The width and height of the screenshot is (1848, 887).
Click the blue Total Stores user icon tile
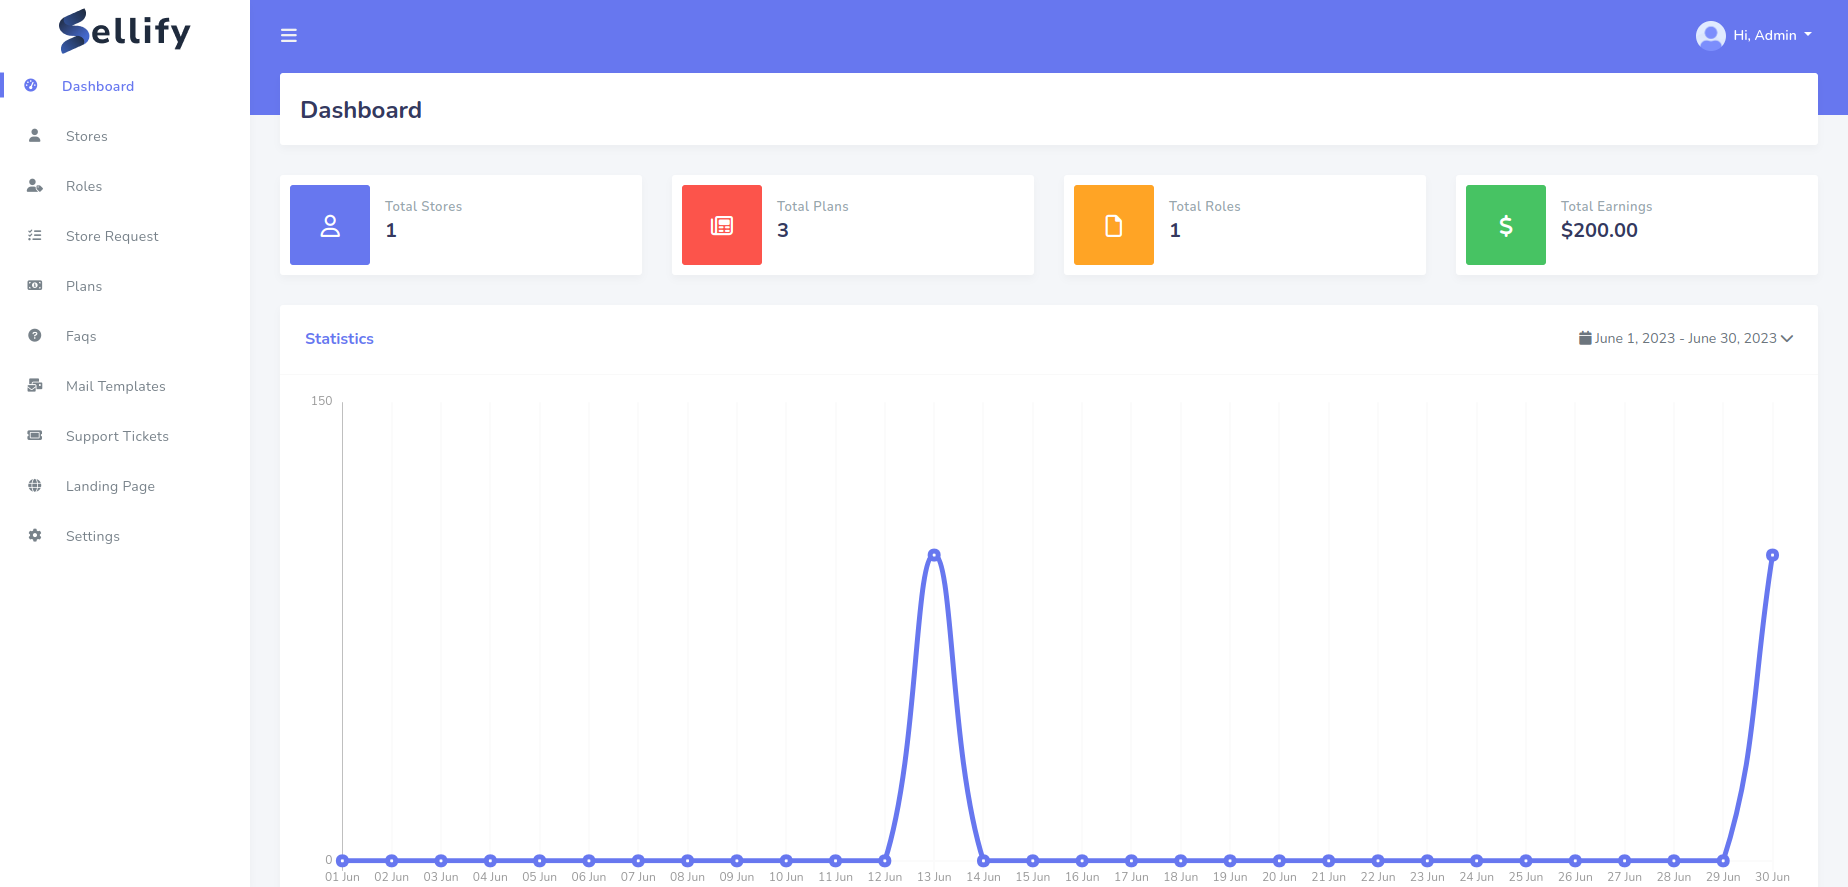[x=330, y=225]
